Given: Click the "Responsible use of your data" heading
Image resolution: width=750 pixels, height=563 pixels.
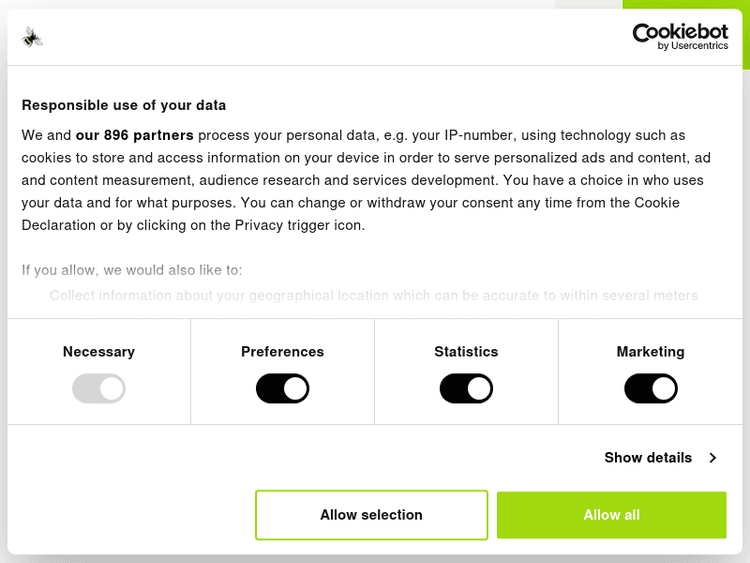Looking at the screenshot, I should point(124,105).
